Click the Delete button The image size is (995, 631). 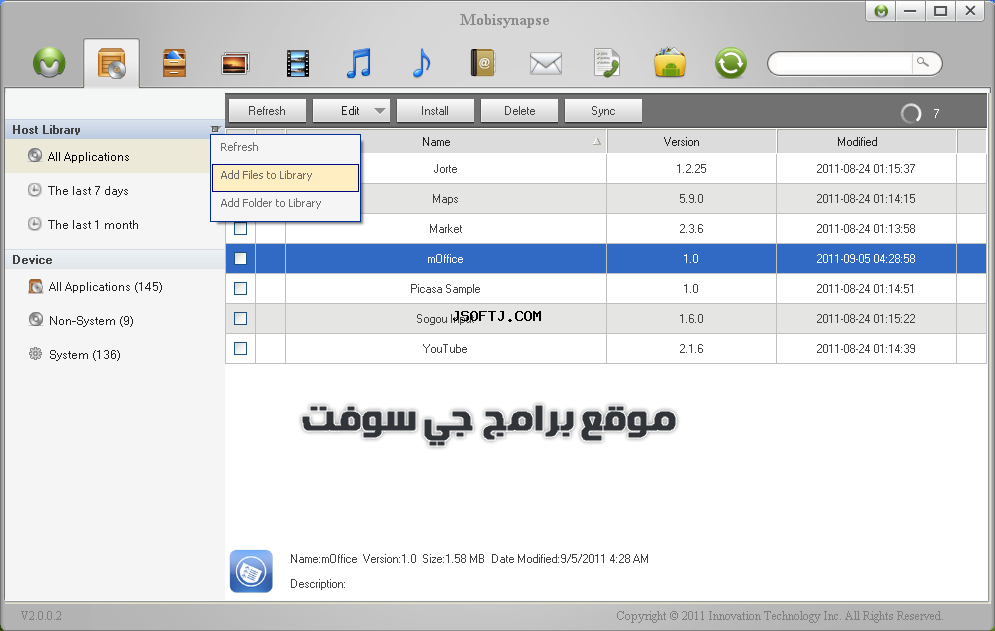click(x=519, y=110)
